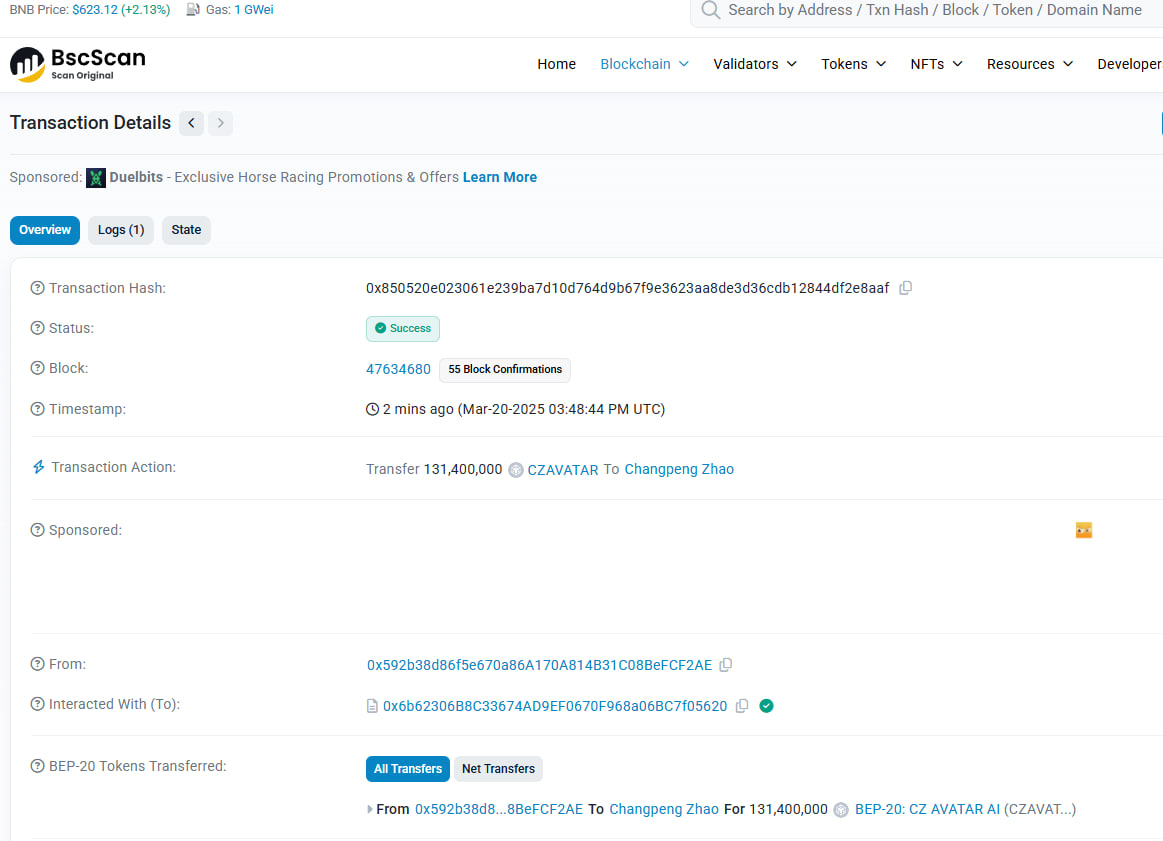
Task: Copy the Interacted With contract address
Action: coord(742,706)
